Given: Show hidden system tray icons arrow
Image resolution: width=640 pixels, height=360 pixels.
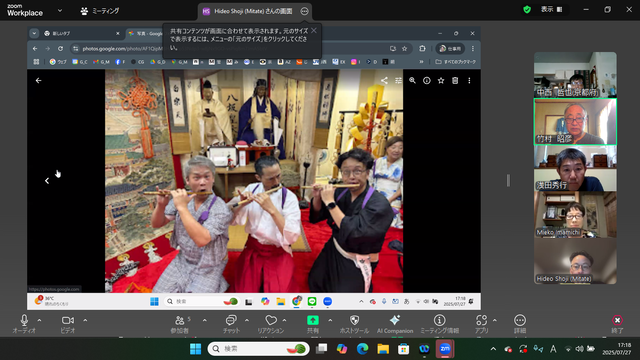Looking at the screenshot, I should [493, 349].
